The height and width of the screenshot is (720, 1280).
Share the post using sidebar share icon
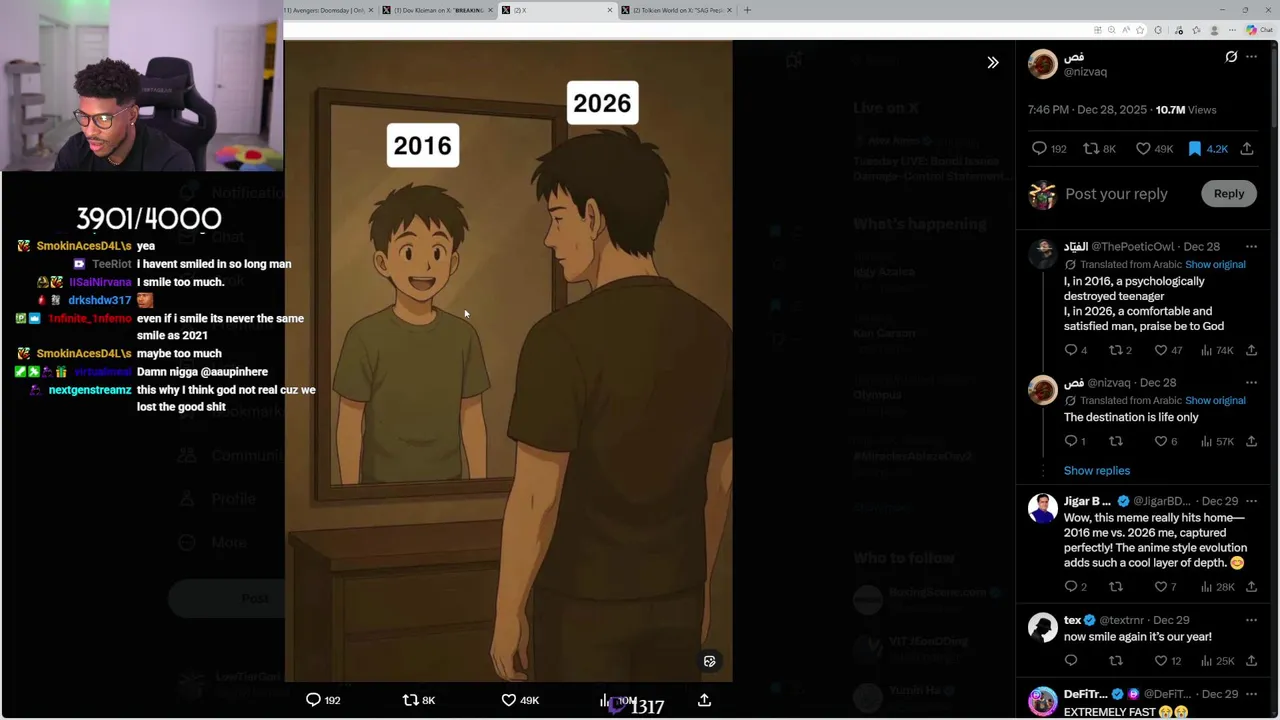coord(1247,149)
